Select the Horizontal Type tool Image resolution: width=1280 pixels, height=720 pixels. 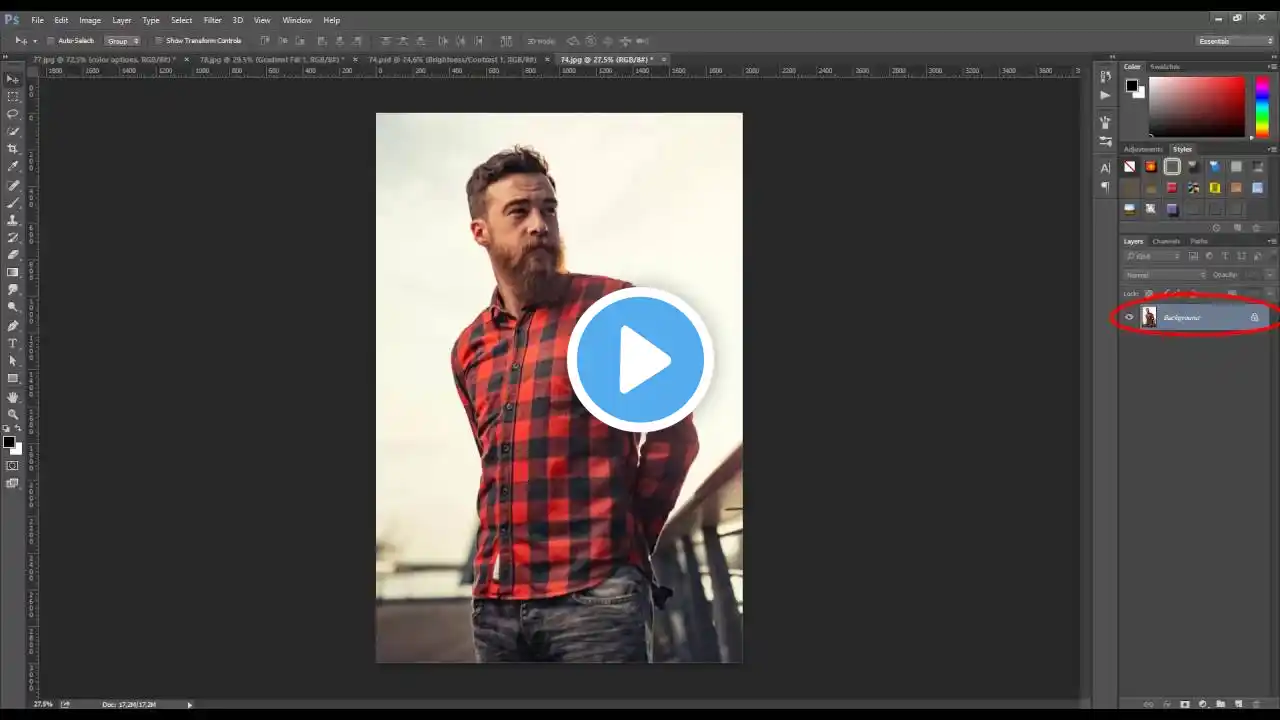click(13, 343)
